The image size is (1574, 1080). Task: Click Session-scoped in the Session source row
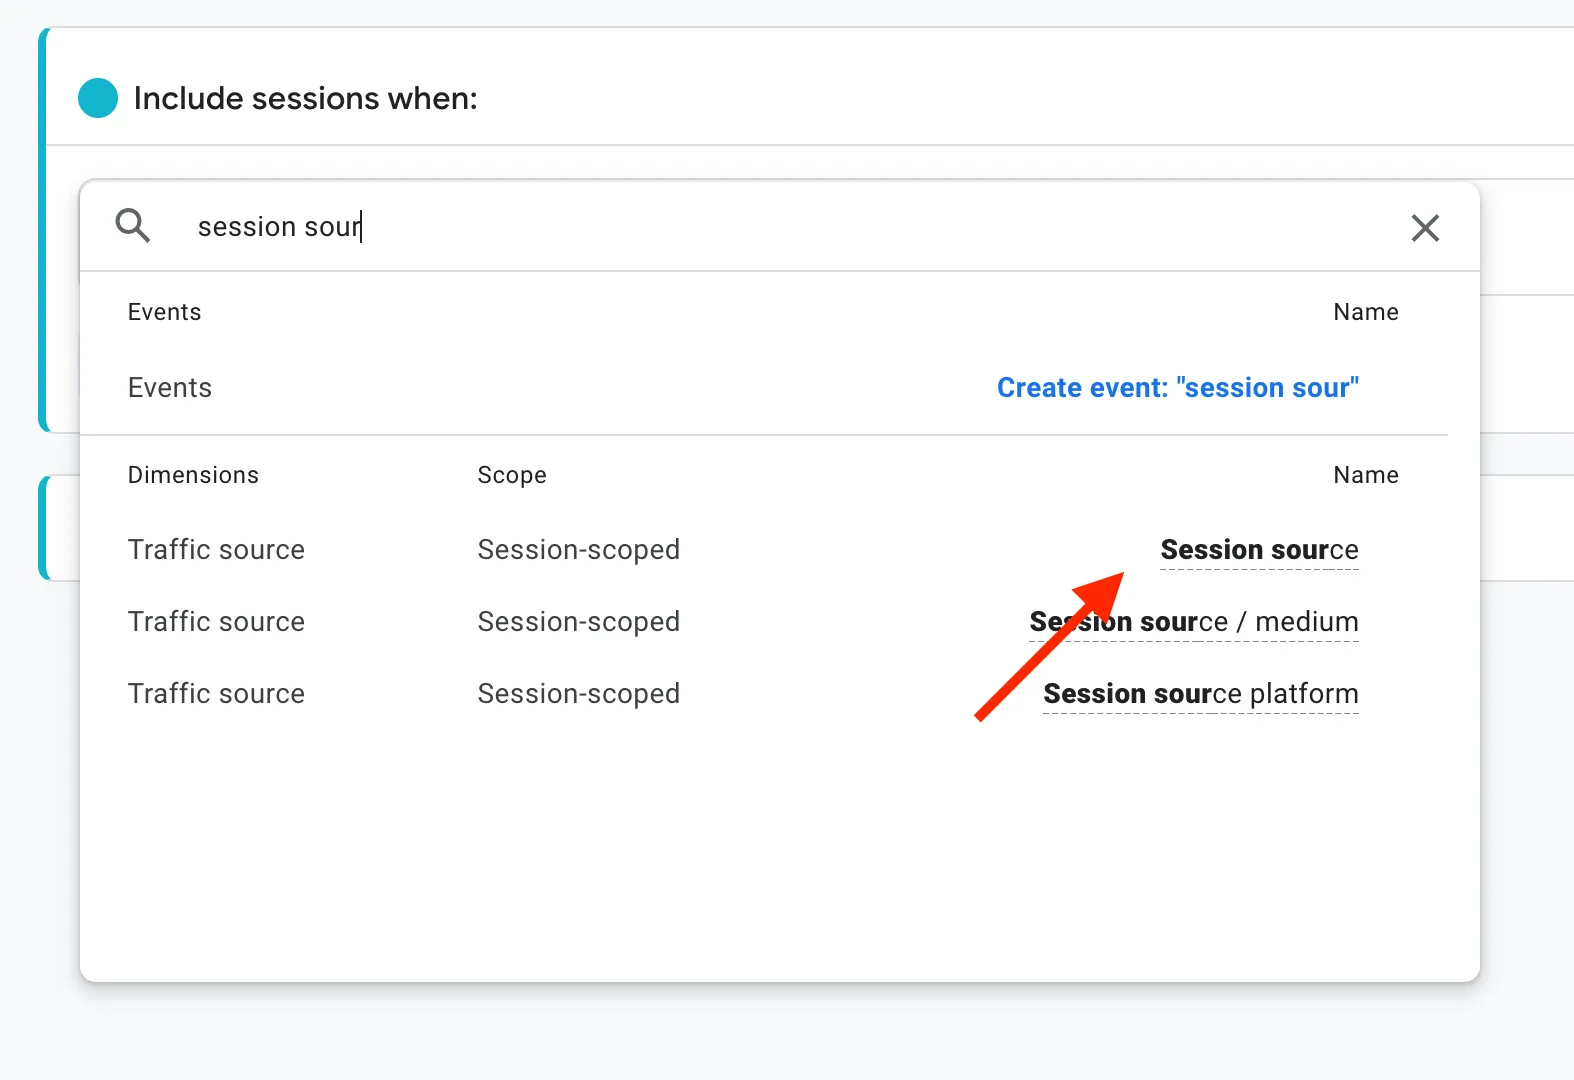(579, 550)
